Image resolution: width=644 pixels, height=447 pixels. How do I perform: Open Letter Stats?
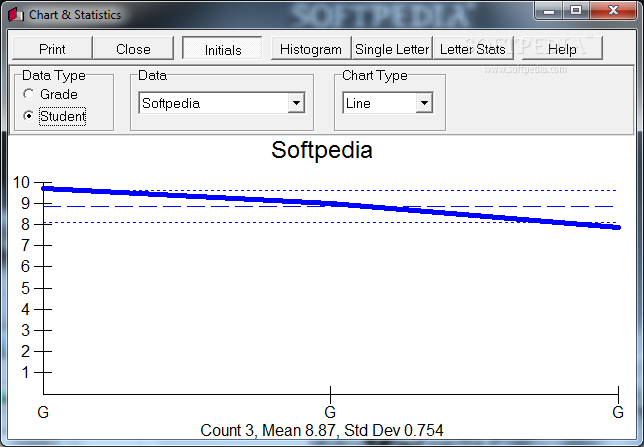(473, 49)
